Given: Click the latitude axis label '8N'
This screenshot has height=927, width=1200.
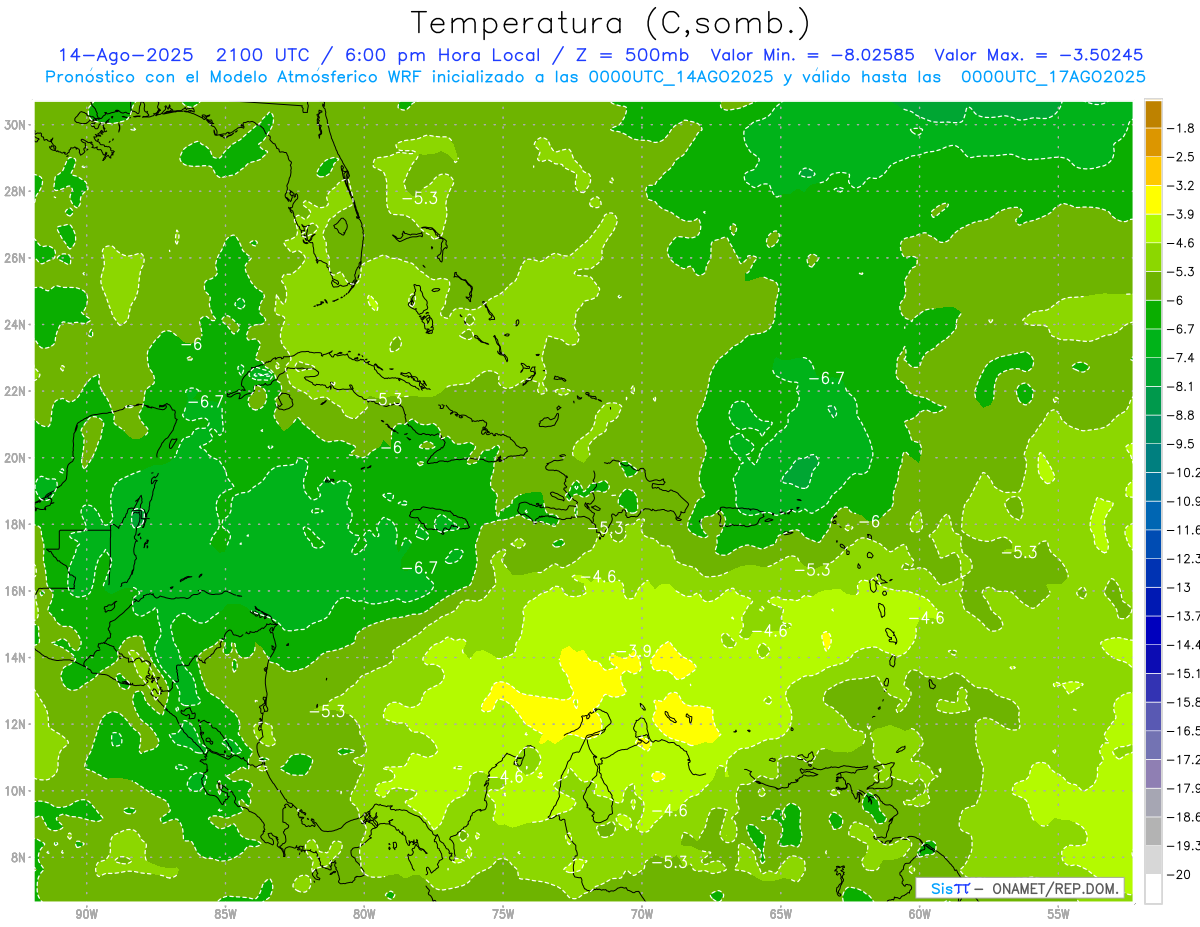Looking at the screenshot, I should pyautogui.click(x=19, y=857).
